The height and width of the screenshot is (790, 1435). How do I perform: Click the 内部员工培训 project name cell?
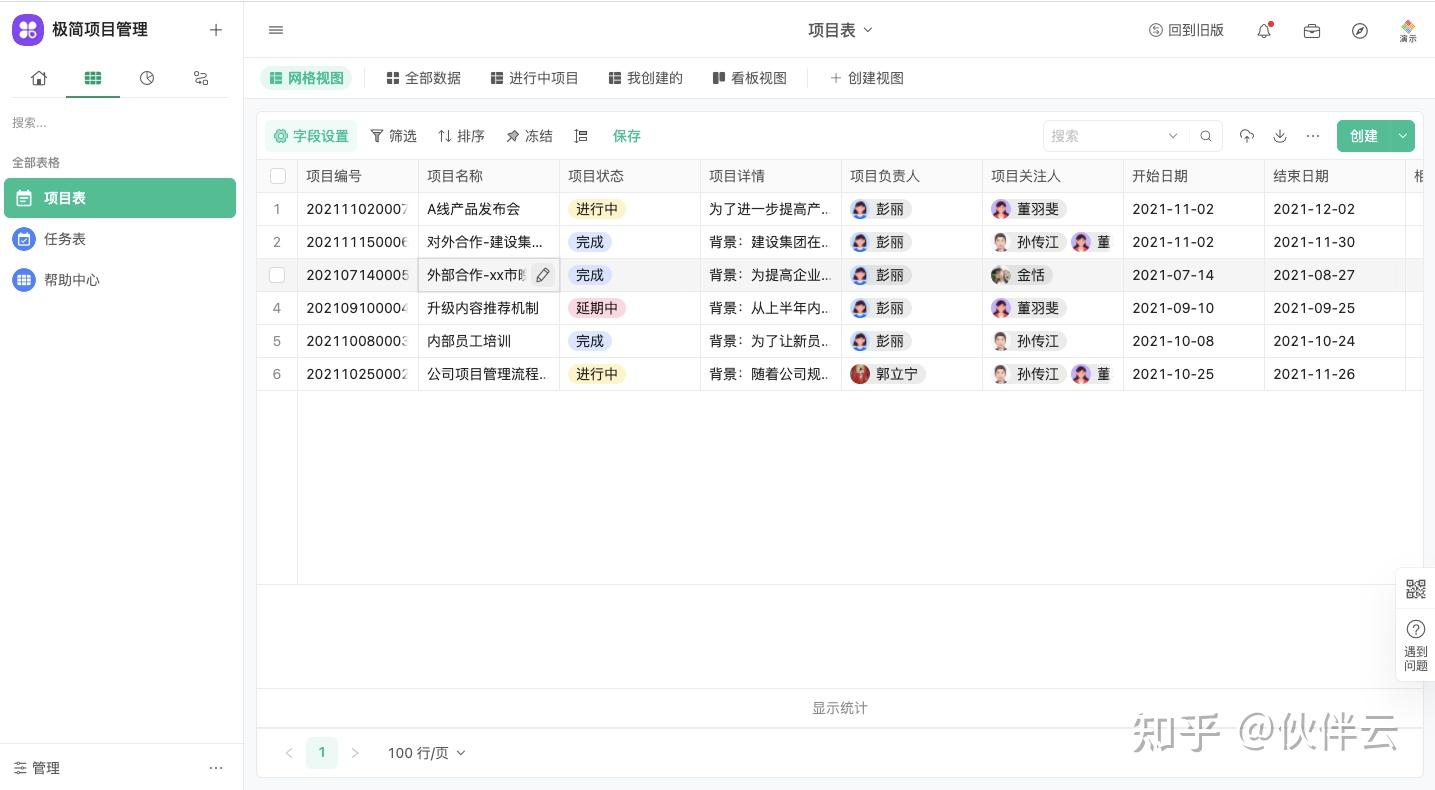click(489, 341)
